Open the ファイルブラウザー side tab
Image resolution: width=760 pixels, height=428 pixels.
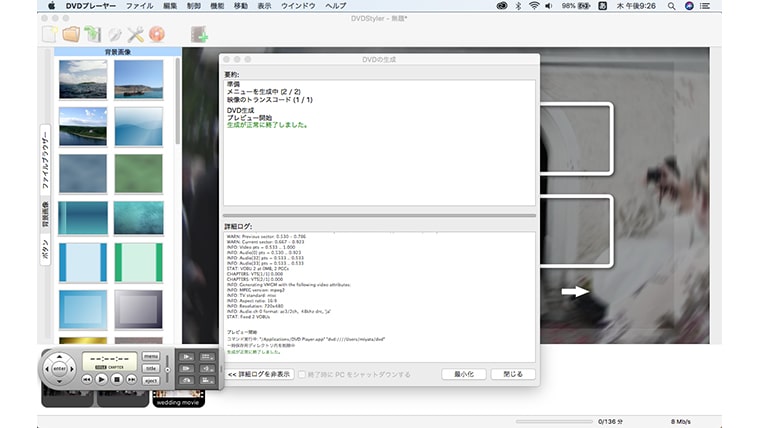click(x=45, y=159)
